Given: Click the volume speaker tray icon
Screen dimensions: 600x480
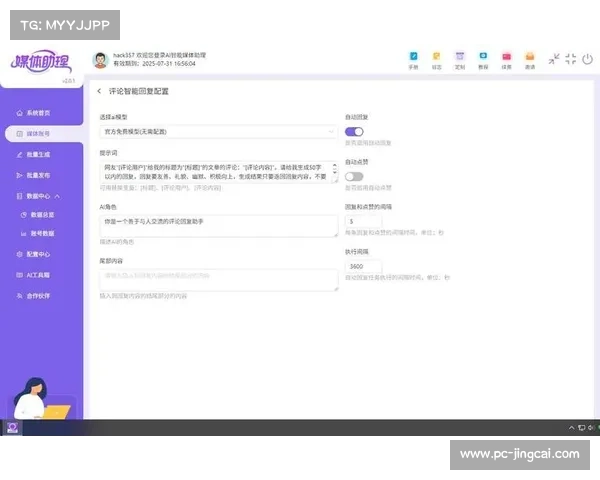Looking at the screenshot, I should point(591,428).
